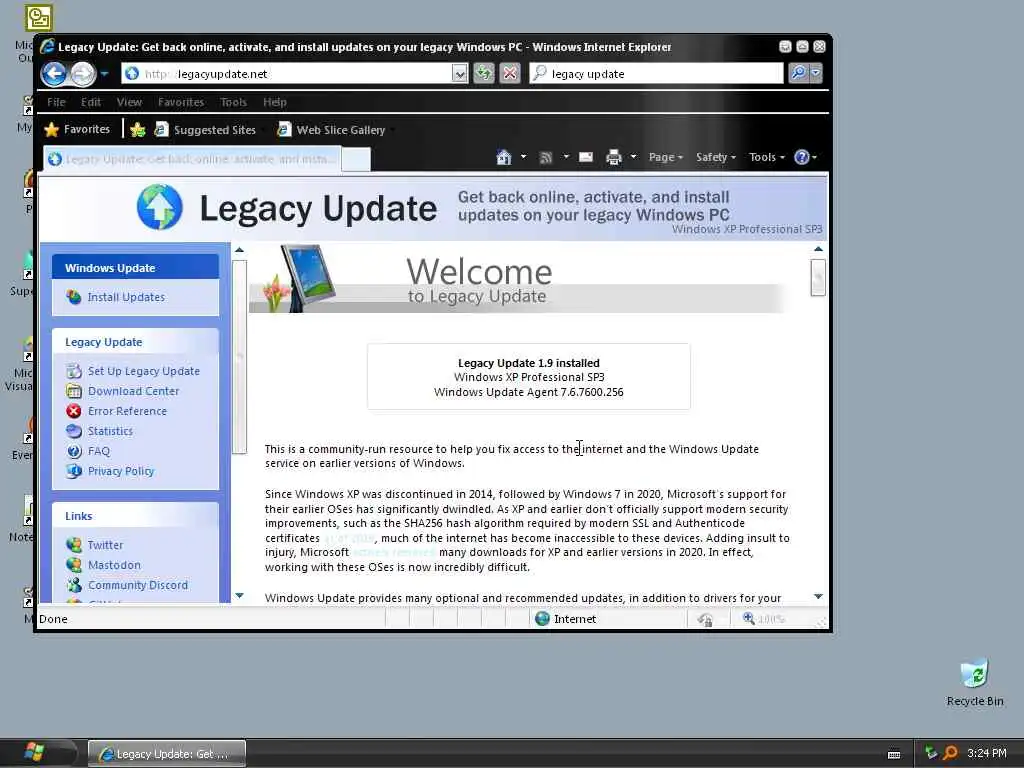Viewport: 1024px width, 768px height.
Task: Click the FAQ question mark icon
Action: (74, 451)
